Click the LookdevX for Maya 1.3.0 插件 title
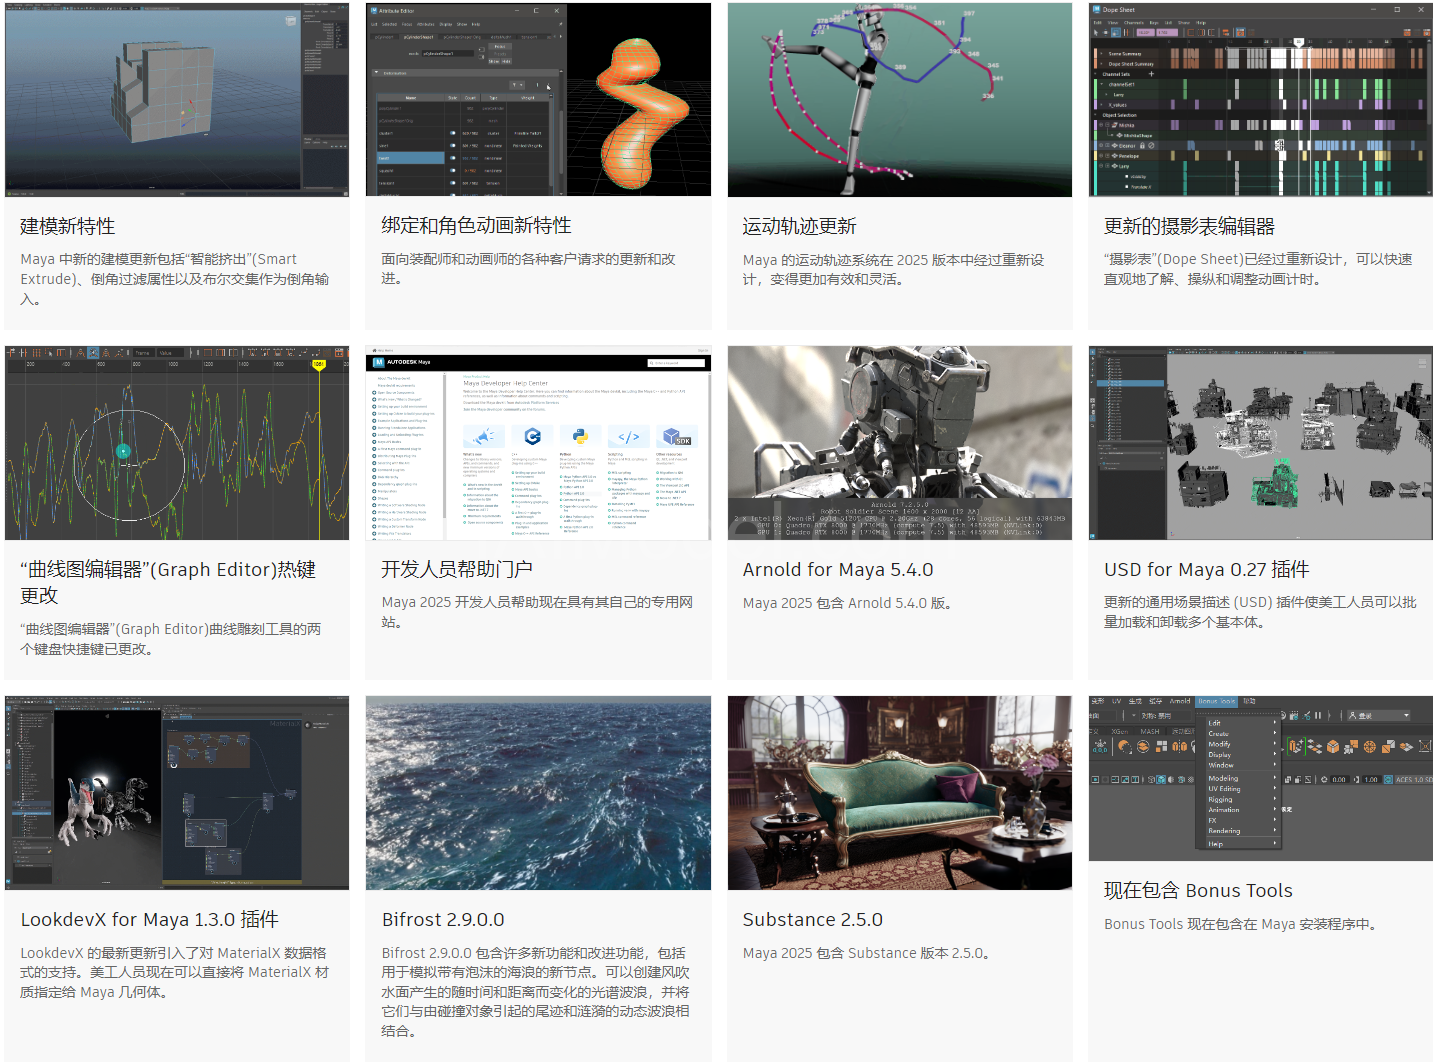This screenshot has width=1433, height=1062. point(150,920)
